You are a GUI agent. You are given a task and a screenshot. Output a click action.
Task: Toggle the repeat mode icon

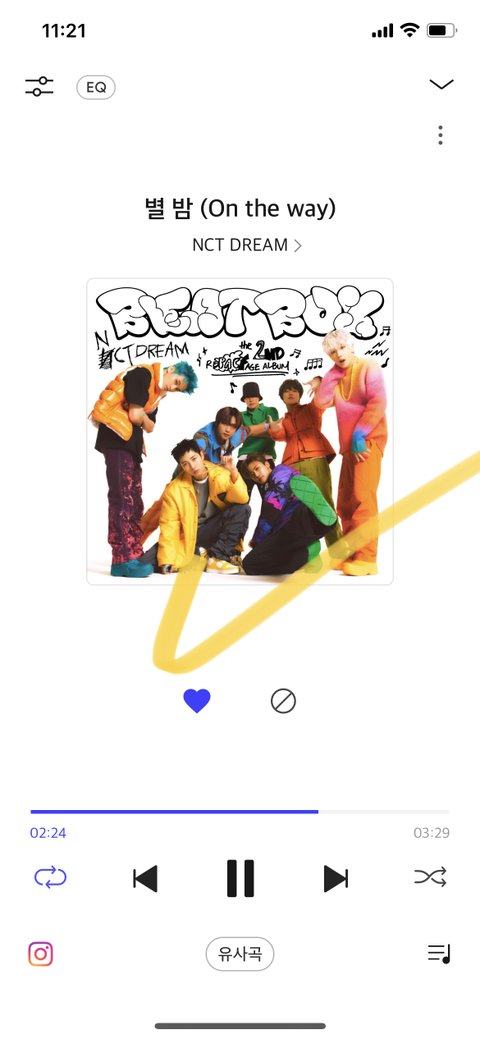50,877
